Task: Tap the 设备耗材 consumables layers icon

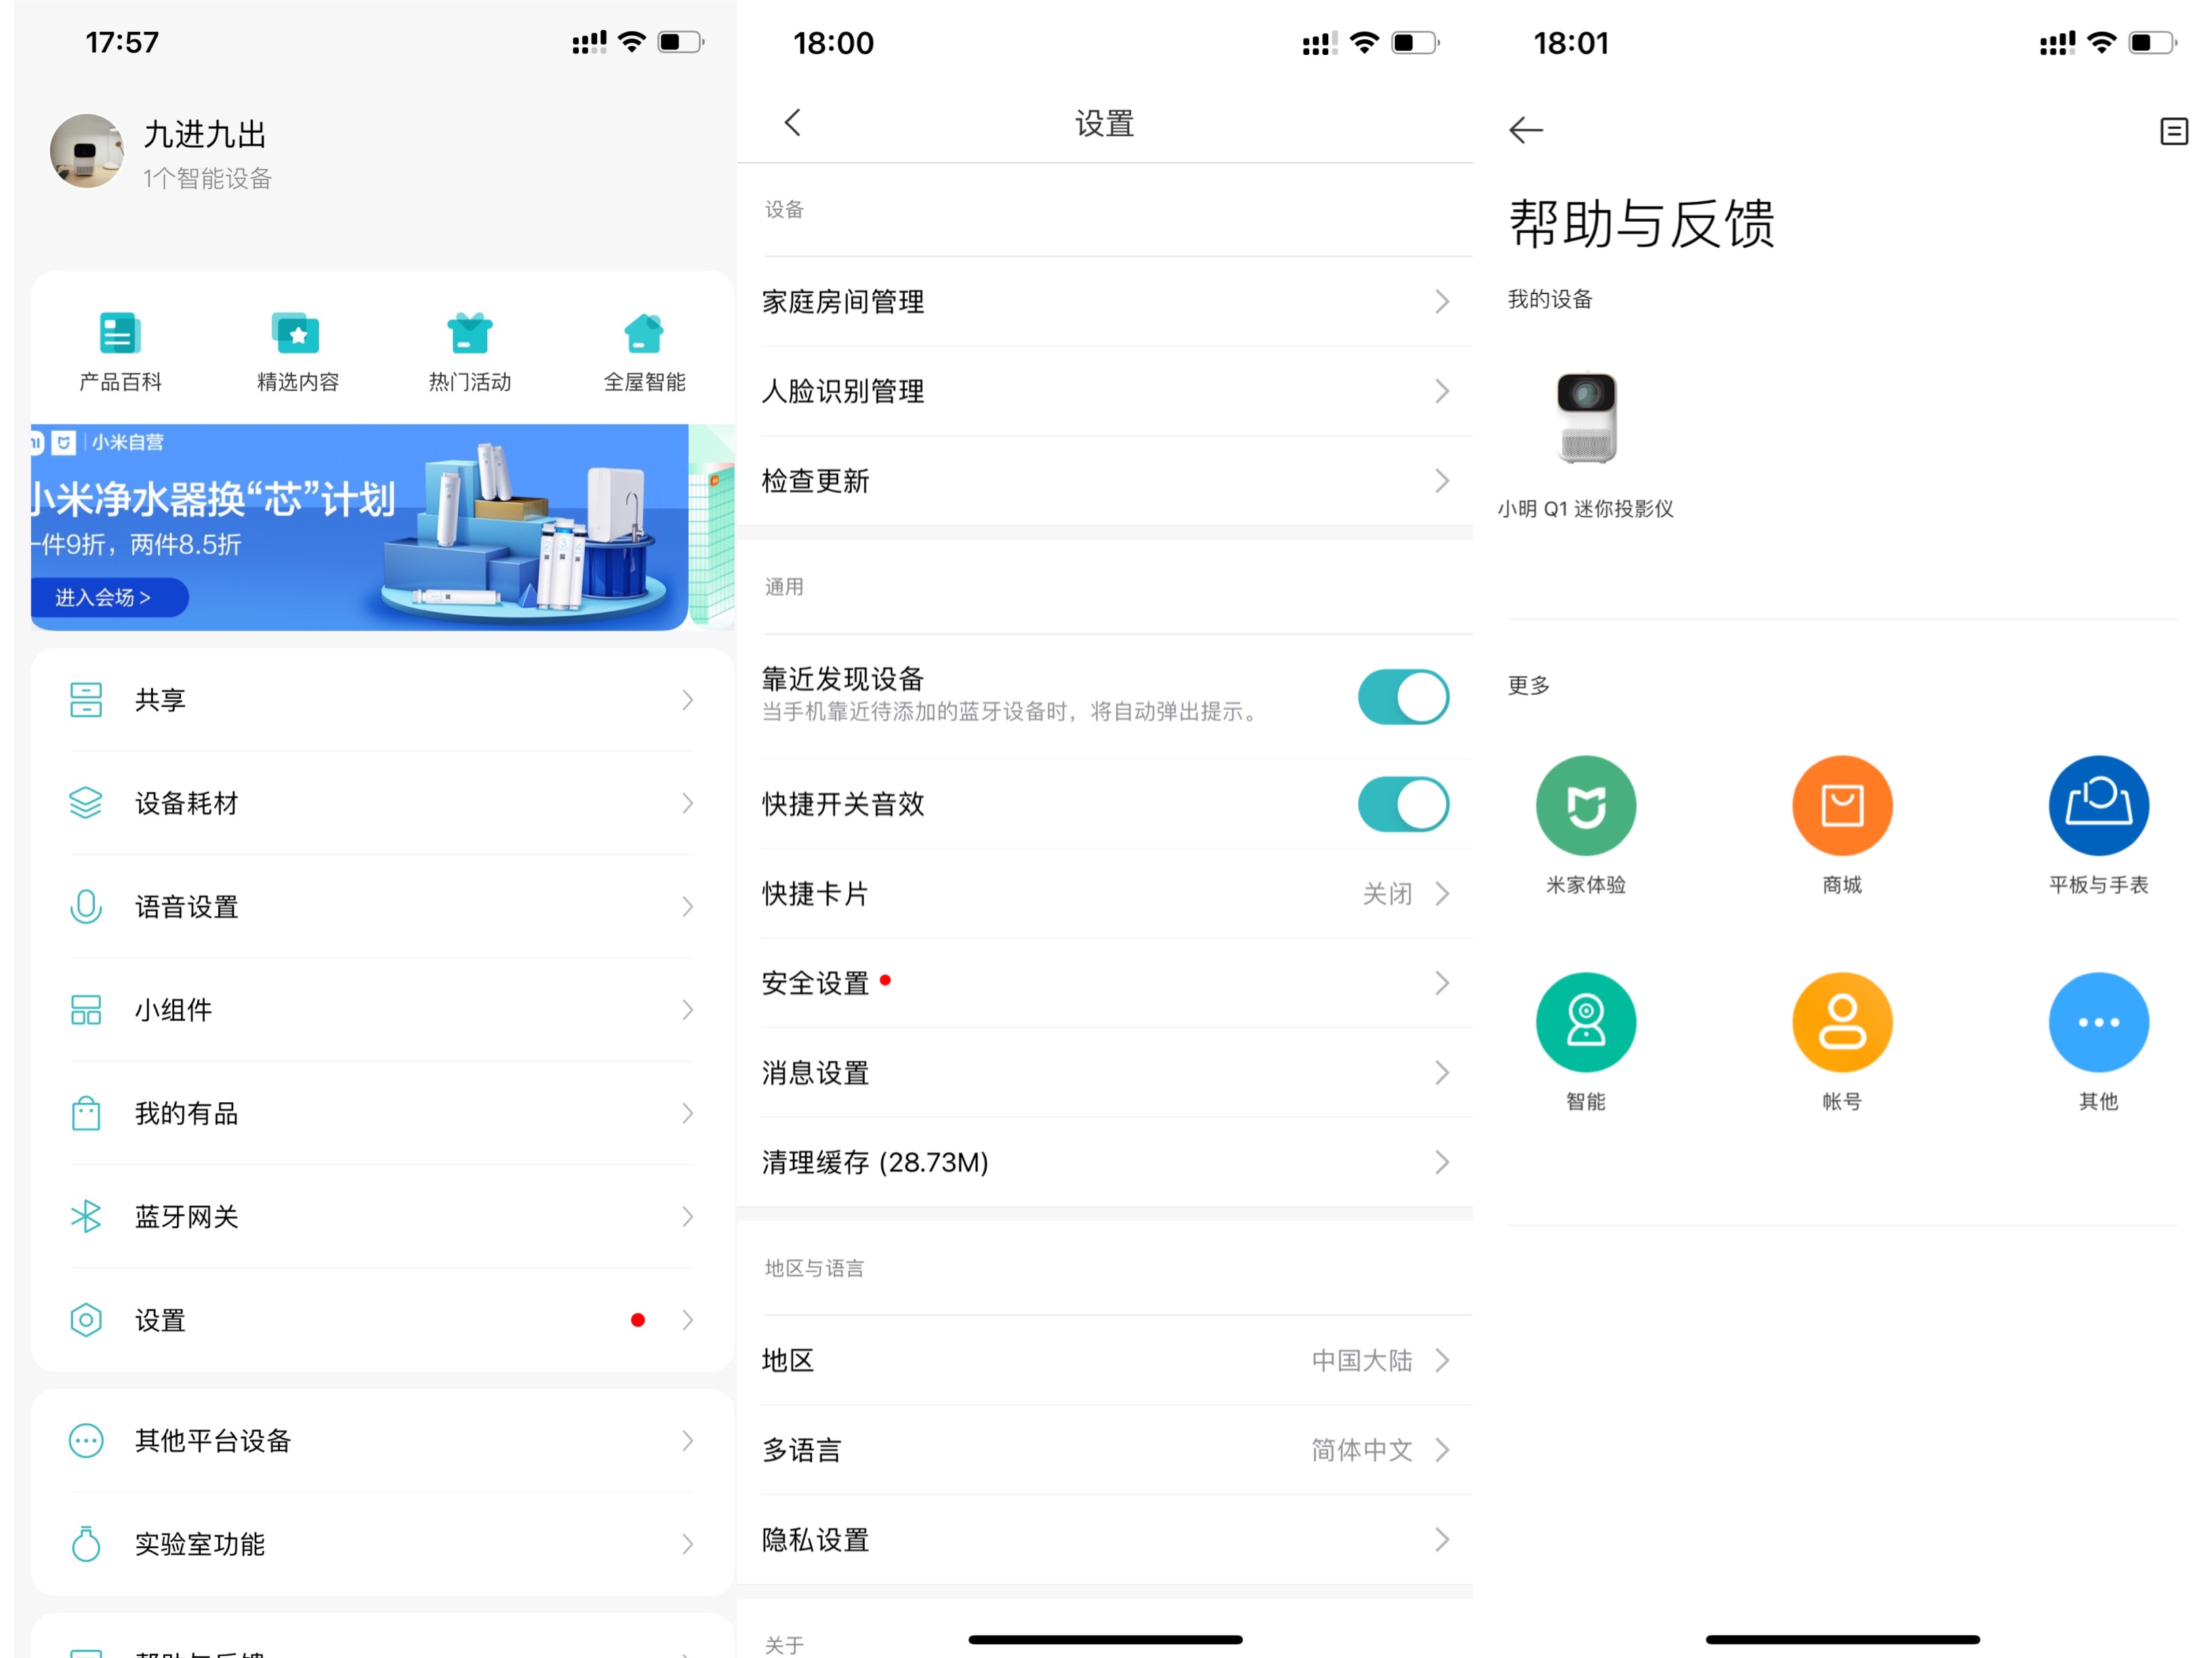Action: pos(86,803)
